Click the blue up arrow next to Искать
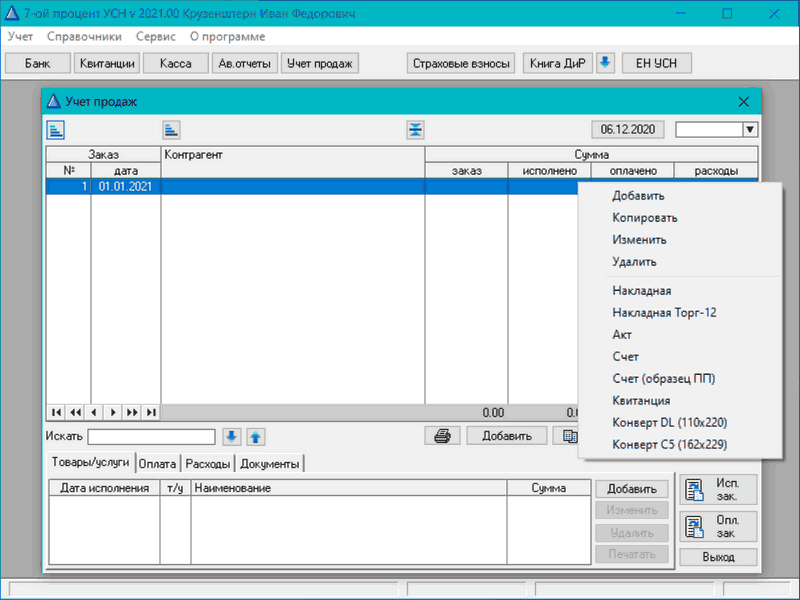The width and height of the screenshot is (800, 600). [255, 436]
